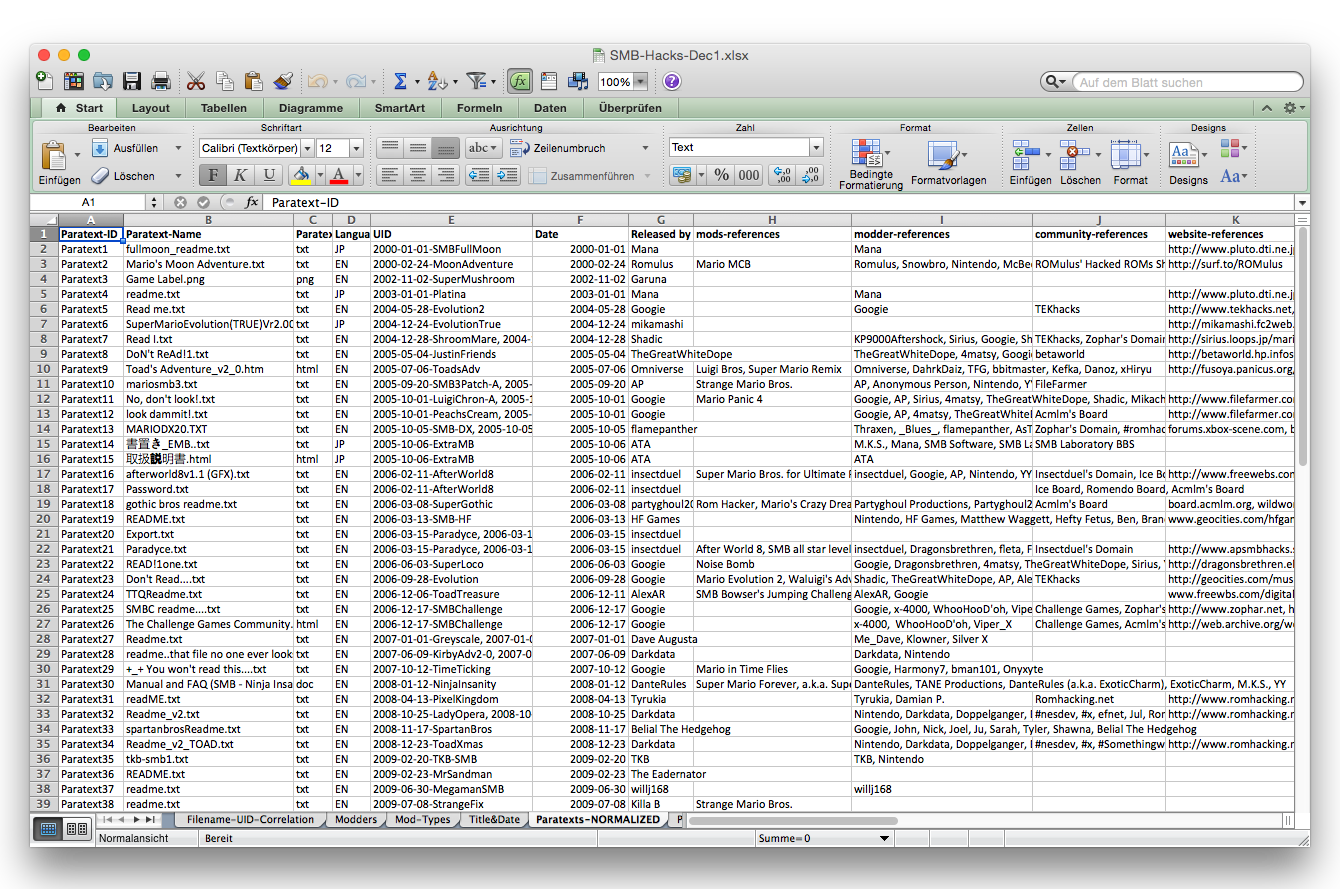Click the large Einfügen paste button
The height and width of the screenshot is (889, 1340).
tap(59, 162)
